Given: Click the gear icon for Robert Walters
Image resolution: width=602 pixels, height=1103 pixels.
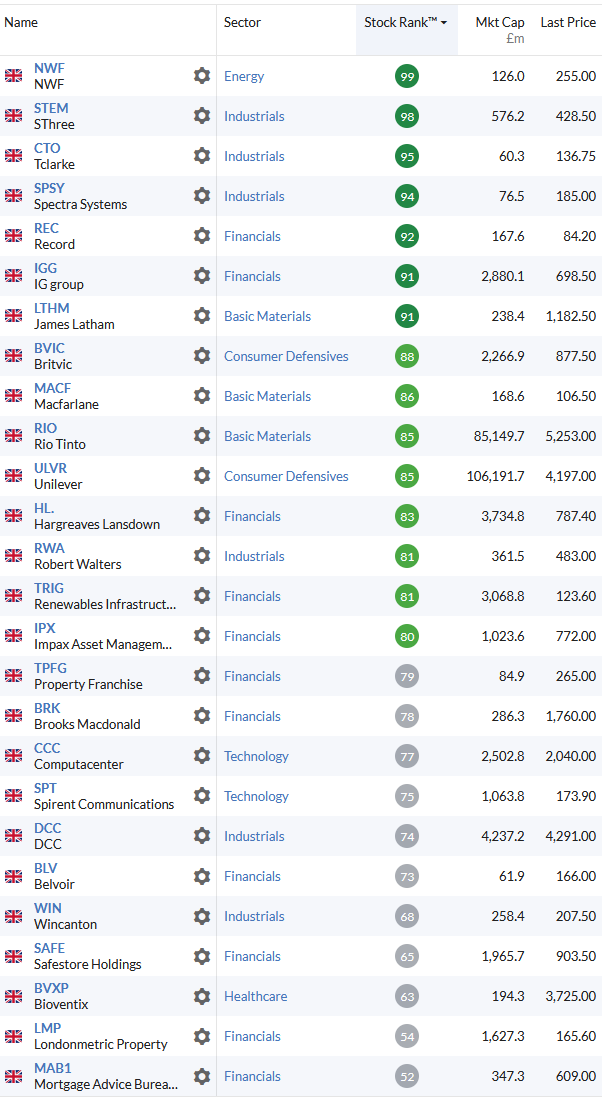Looking at the screenshot, I should click(202, 556).
